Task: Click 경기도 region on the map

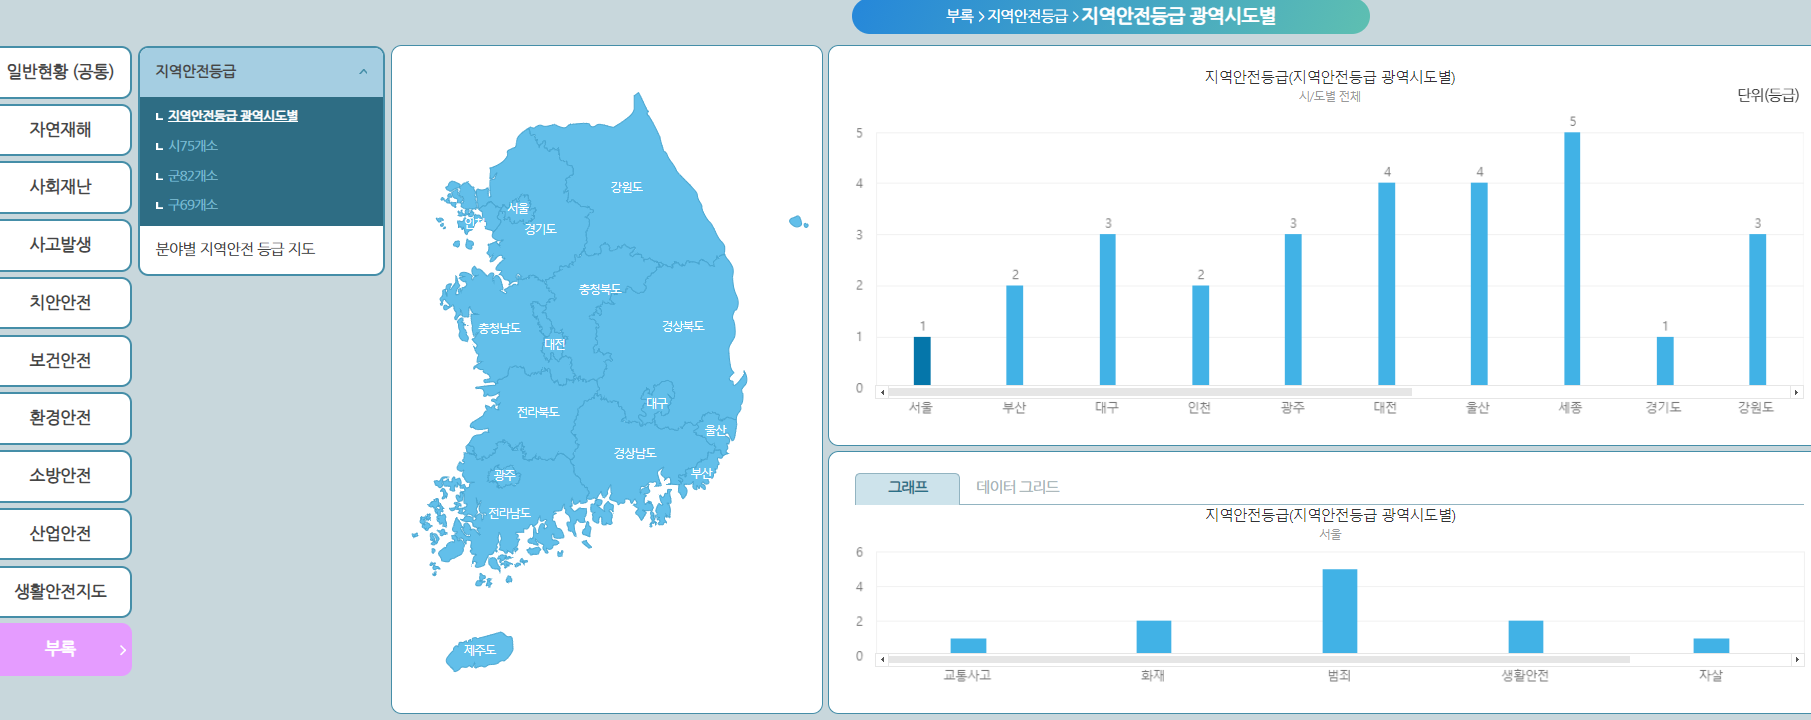Action: coord(541,230)
